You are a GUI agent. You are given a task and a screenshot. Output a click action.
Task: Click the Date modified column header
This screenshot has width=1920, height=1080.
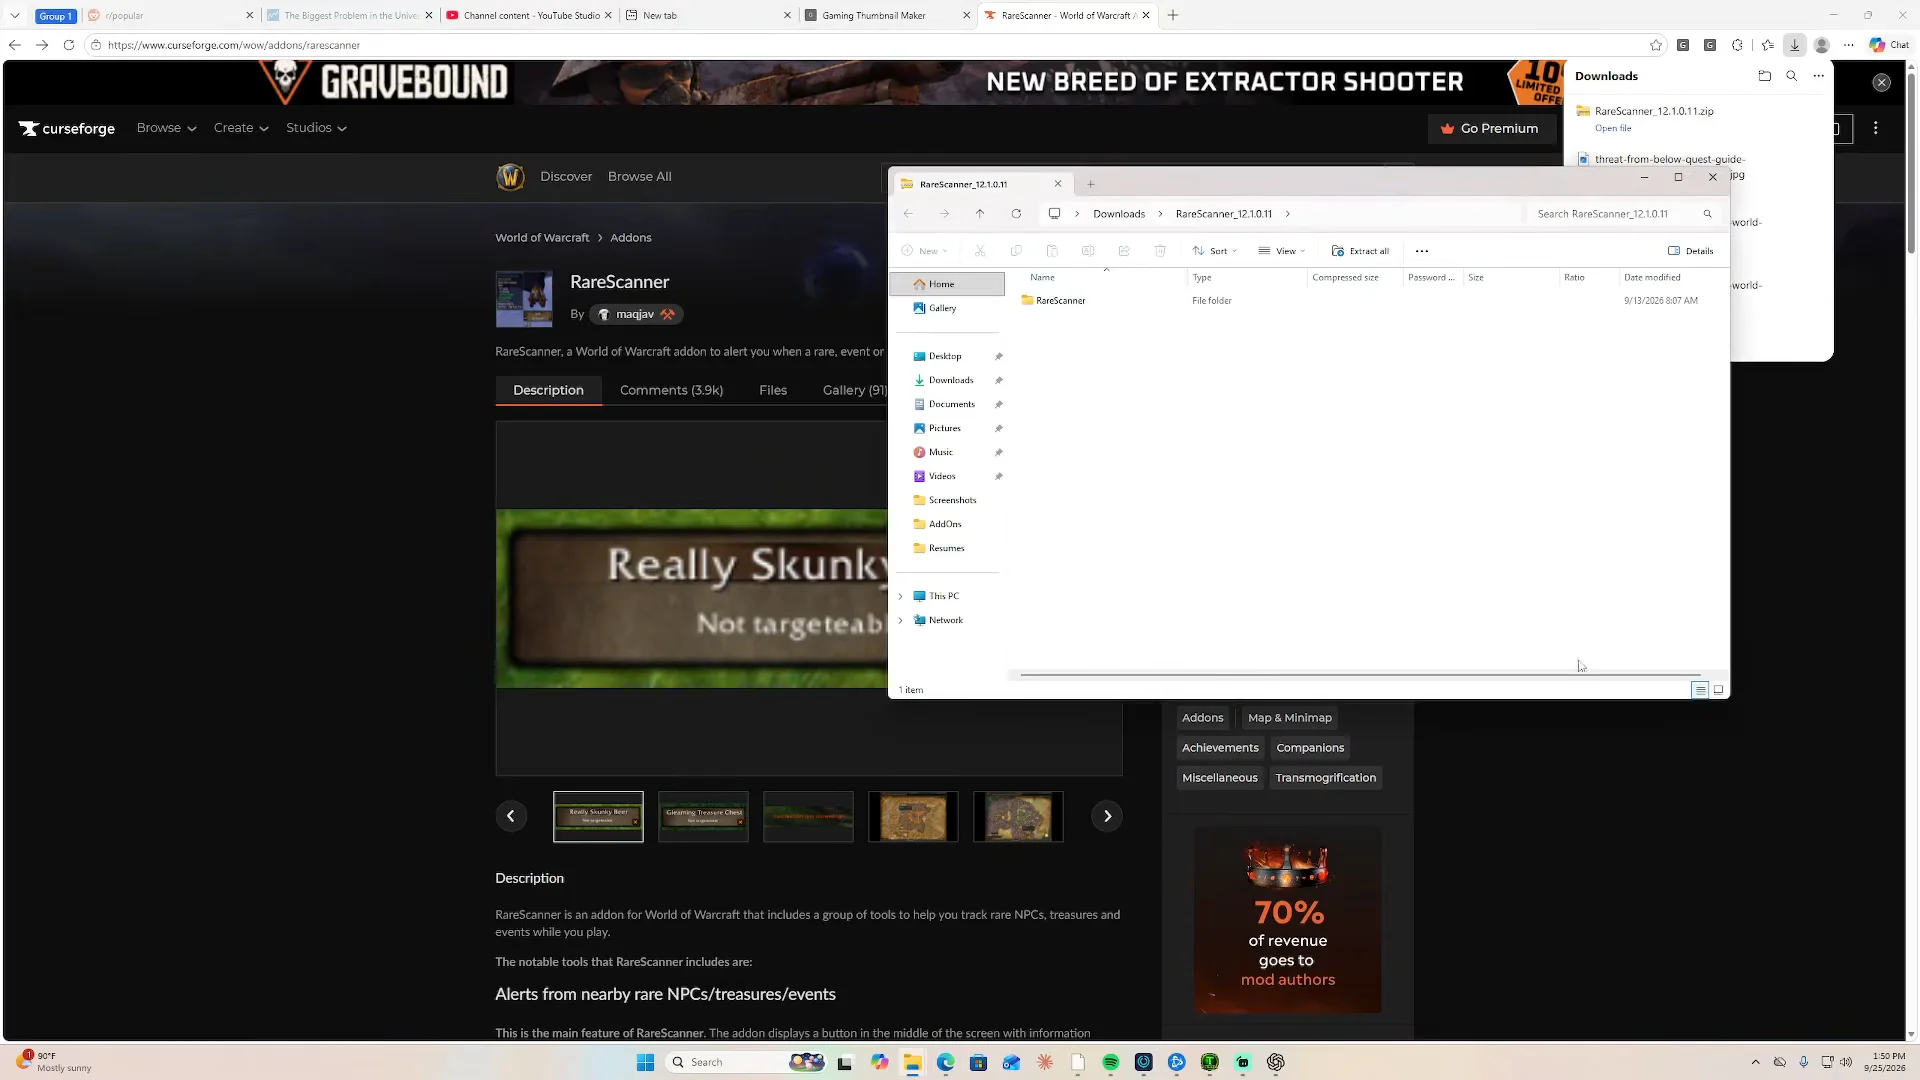[x=1652, y=278]
